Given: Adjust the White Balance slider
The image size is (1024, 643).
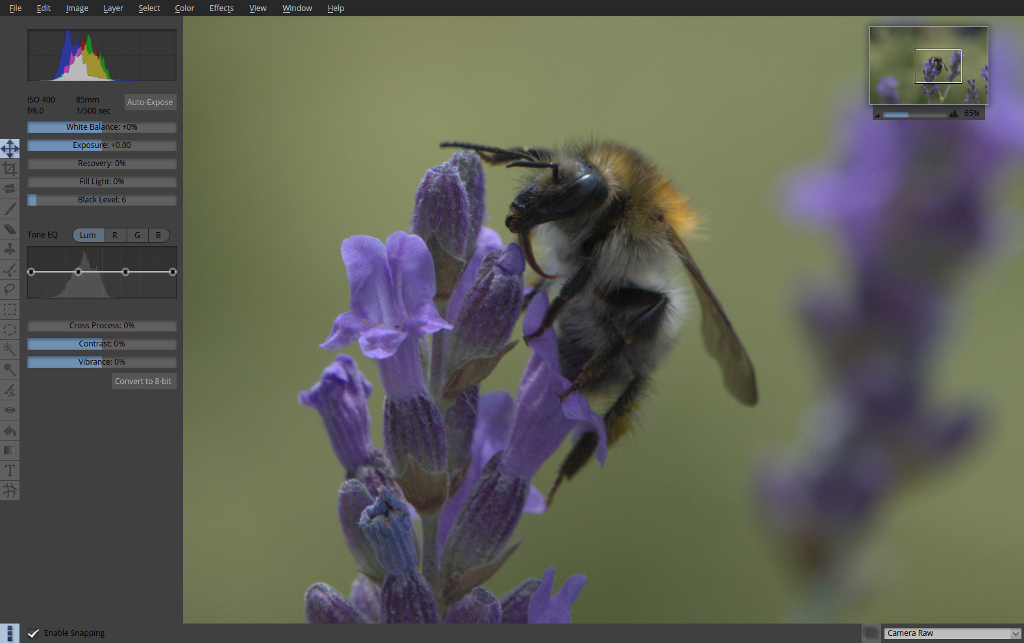Looking at the screenshot, I should [x=102, y=127].
